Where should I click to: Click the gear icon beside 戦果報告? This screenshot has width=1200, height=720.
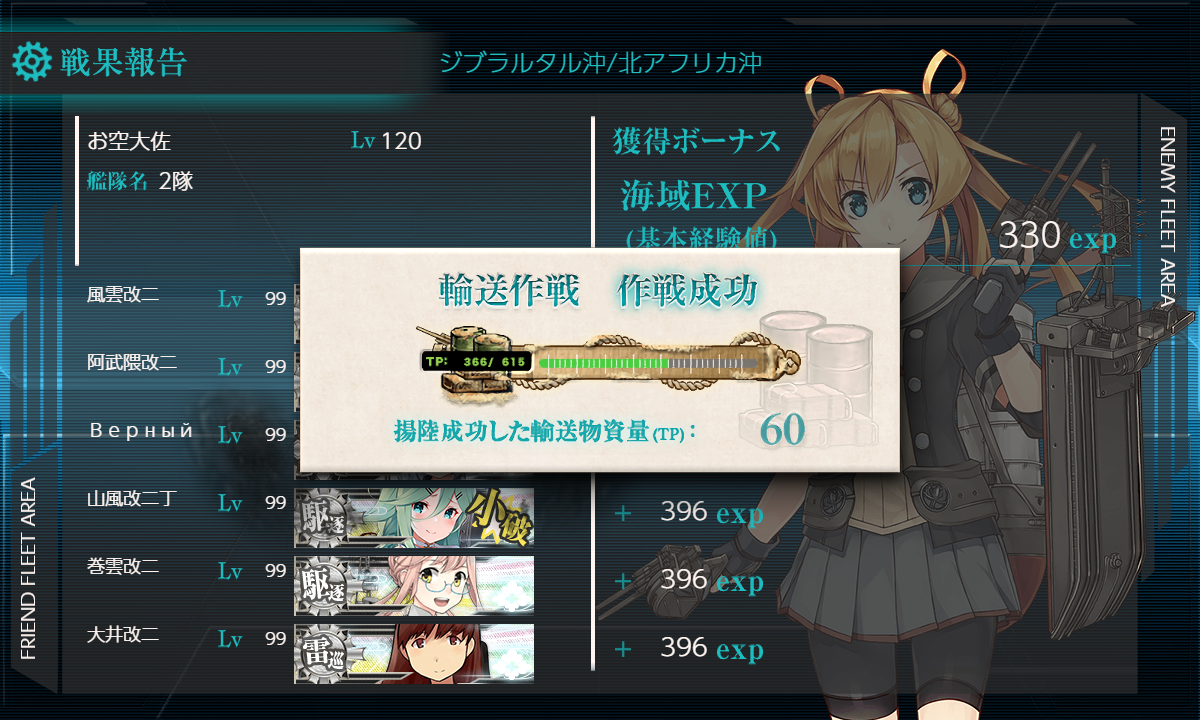(31, 62)
